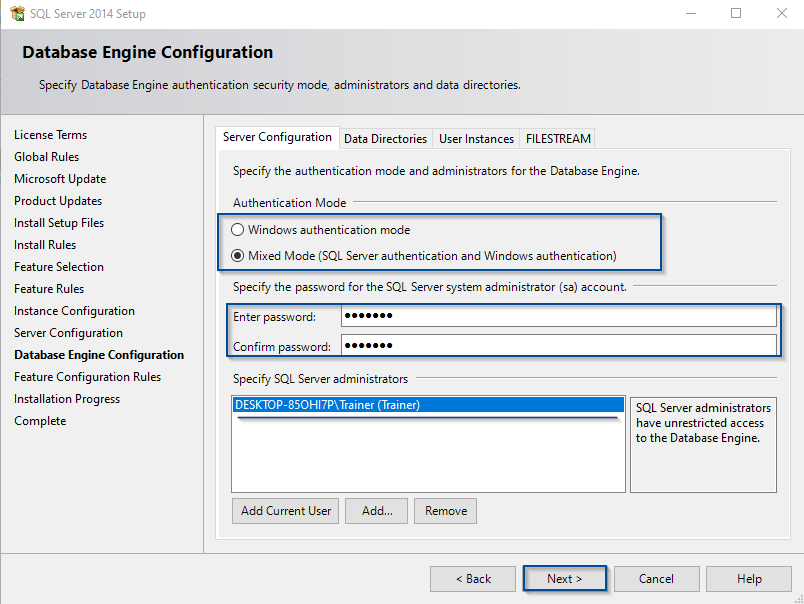Click the SQL Server Setup title bar icon

coord(17,14)
